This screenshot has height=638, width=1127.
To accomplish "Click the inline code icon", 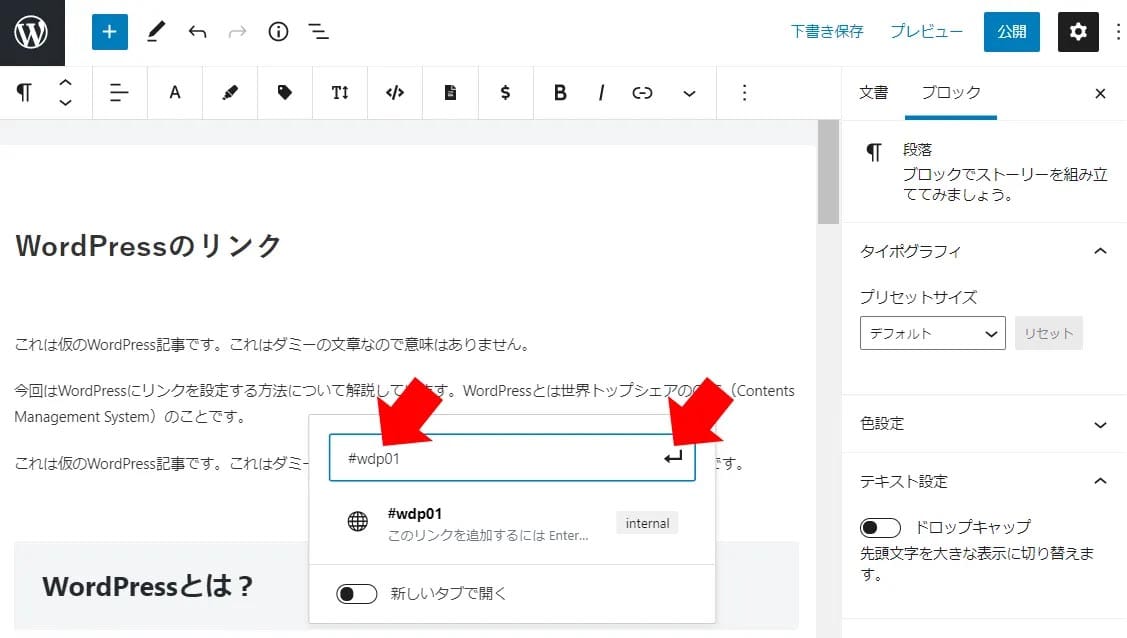I will tap(395, 93).
